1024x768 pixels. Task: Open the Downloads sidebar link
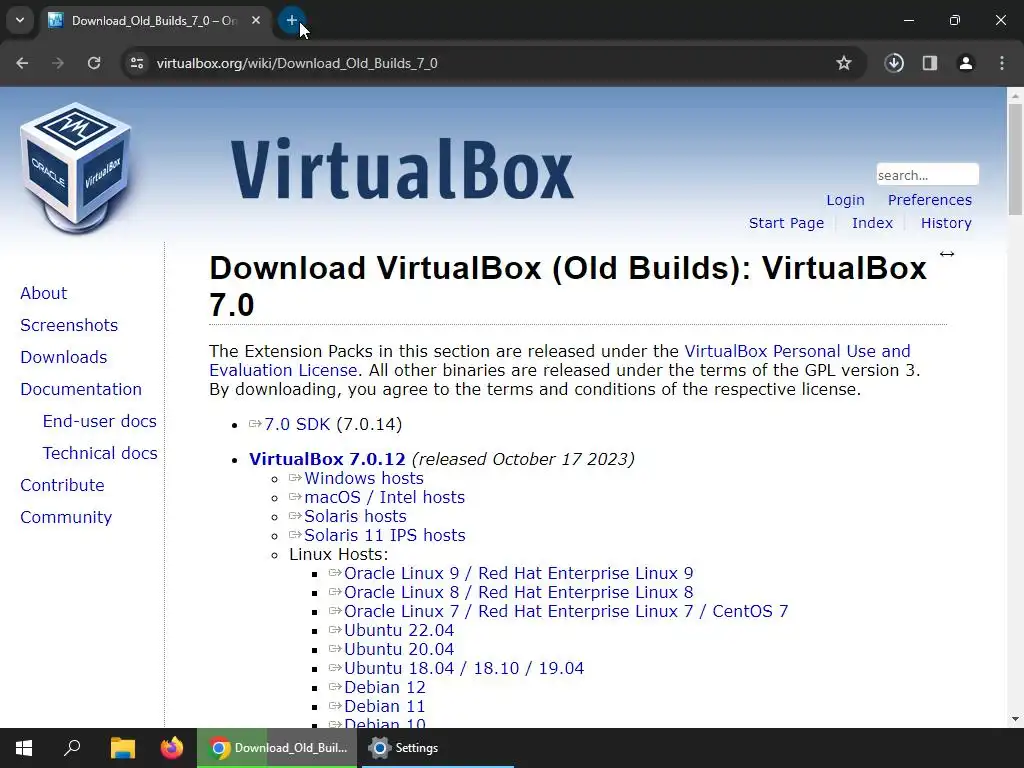pyautogui.click(x=63, y=357)
